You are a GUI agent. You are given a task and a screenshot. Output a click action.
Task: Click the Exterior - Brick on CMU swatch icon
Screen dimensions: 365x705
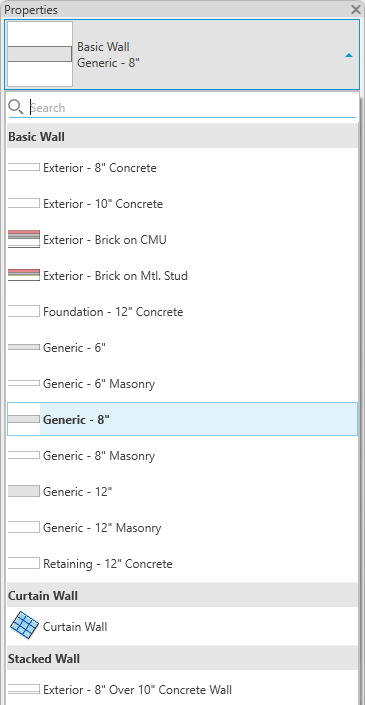[24, 239]
